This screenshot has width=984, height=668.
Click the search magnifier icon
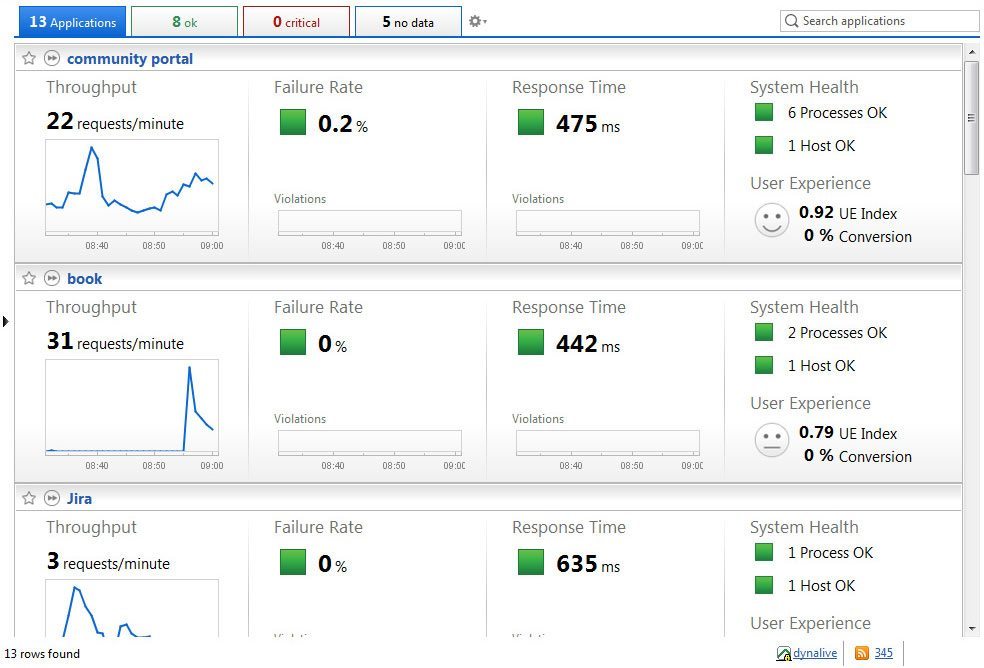[792, 21]
